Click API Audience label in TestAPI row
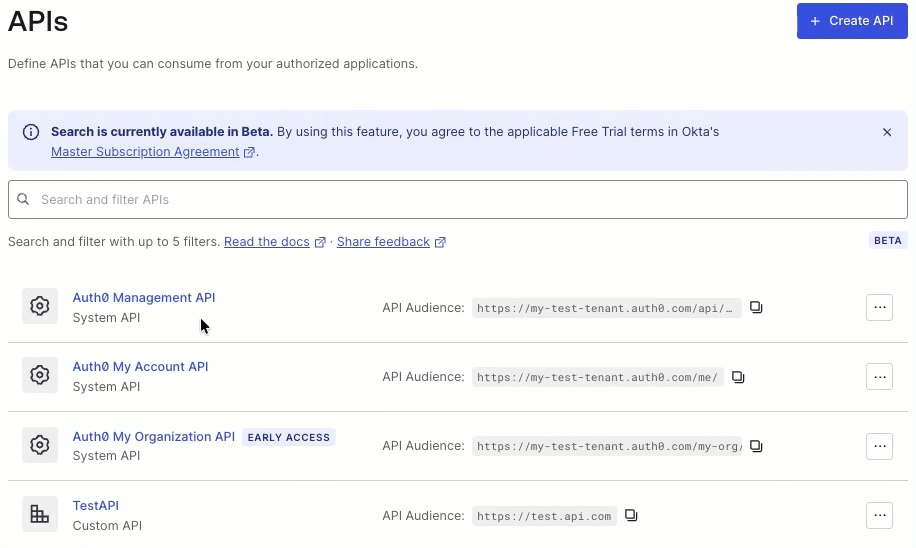Screen dimensions: 916x548 (423, 515)
